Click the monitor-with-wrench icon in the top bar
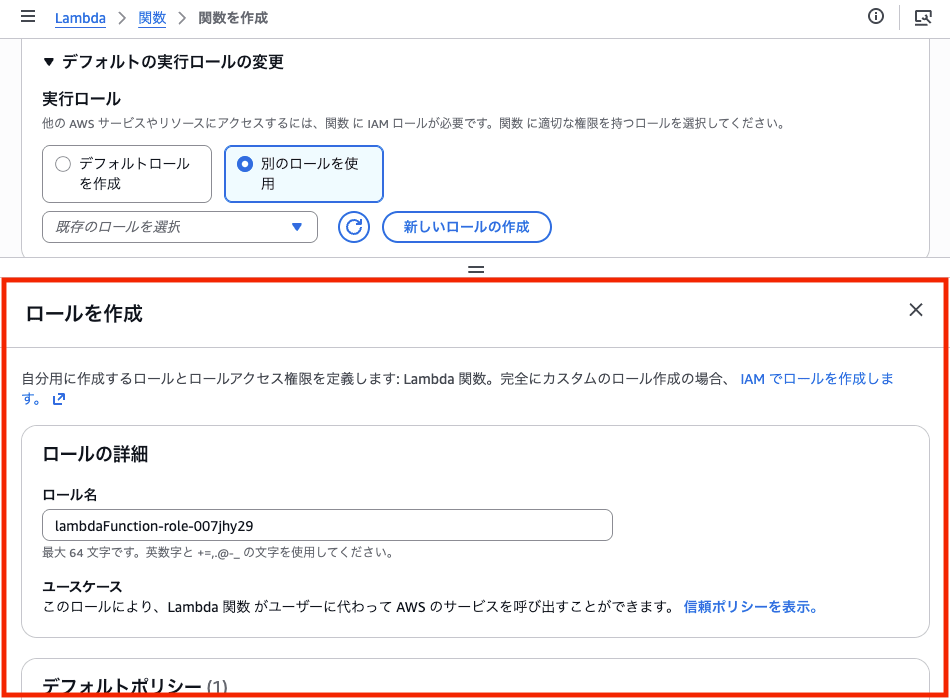 pos(922,17)
